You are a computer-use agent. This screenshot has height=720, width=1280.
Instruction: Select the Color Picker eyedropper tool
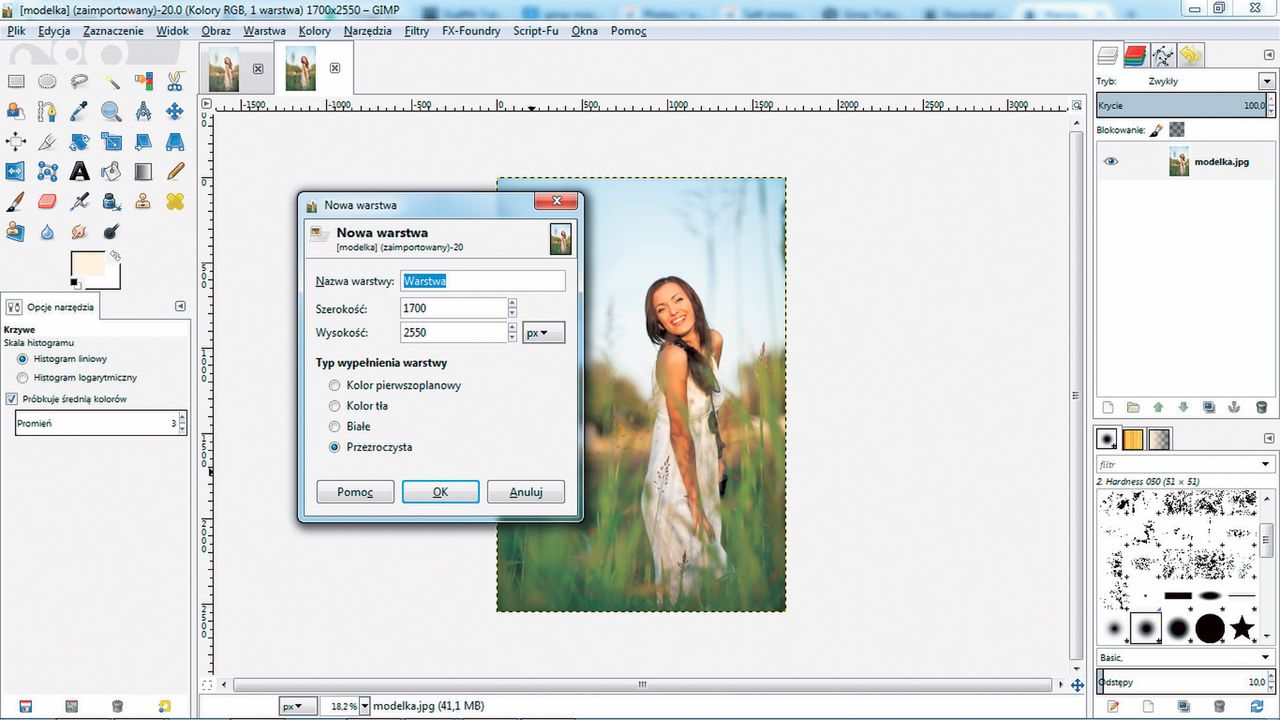click(79, 112)
